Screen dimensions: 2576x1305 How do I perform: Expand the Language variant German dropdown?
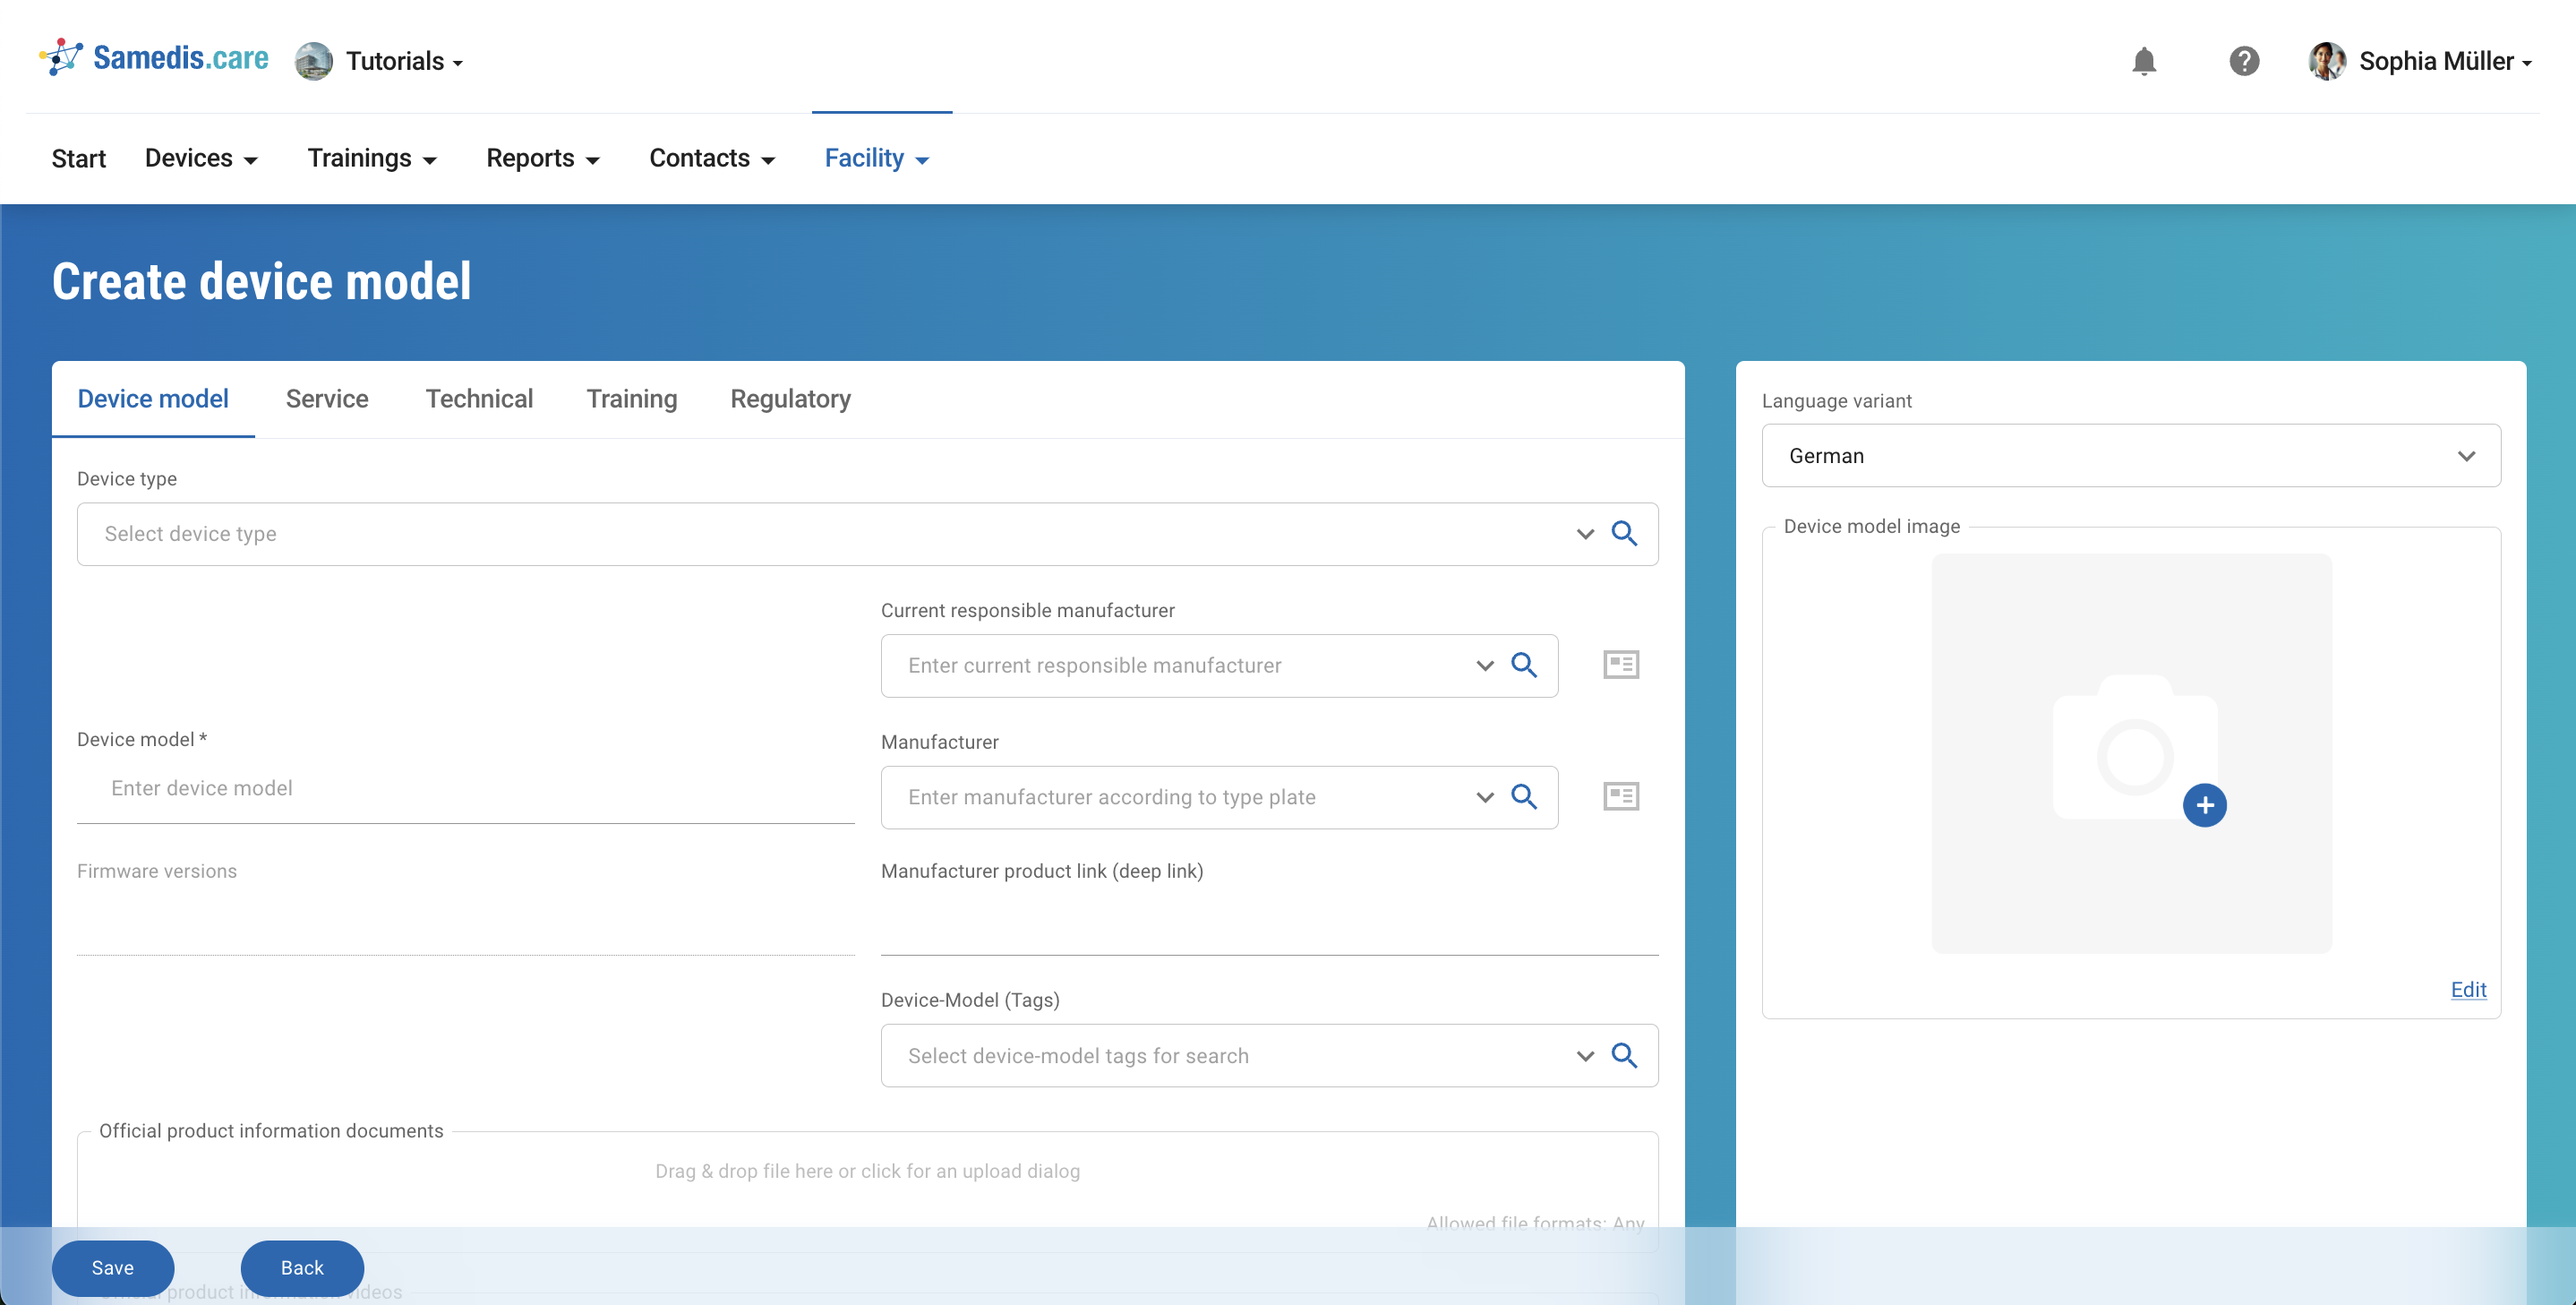coord(2130,456)
